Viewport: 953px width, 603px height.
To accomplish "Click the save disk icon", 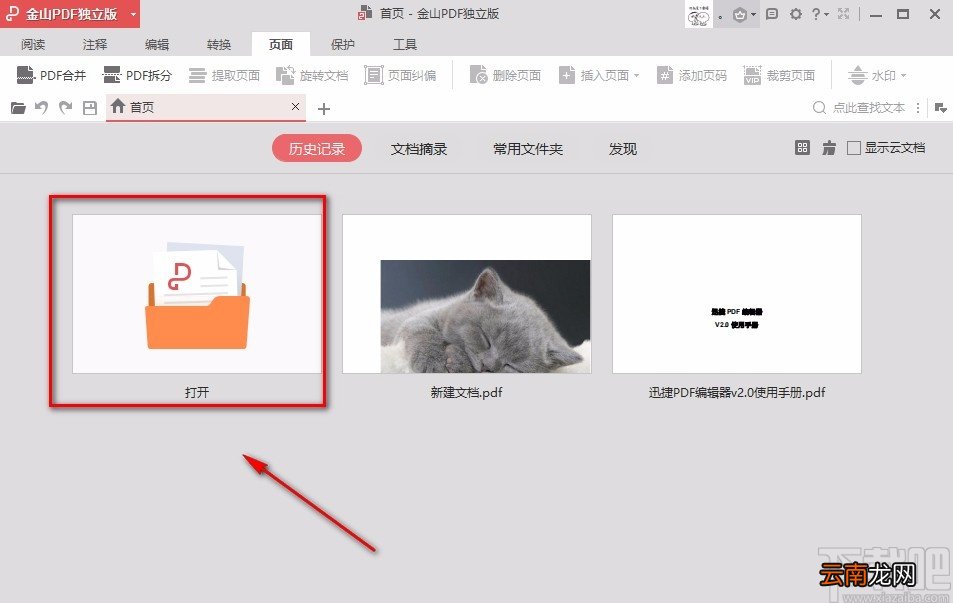I will tap(90, 108).
